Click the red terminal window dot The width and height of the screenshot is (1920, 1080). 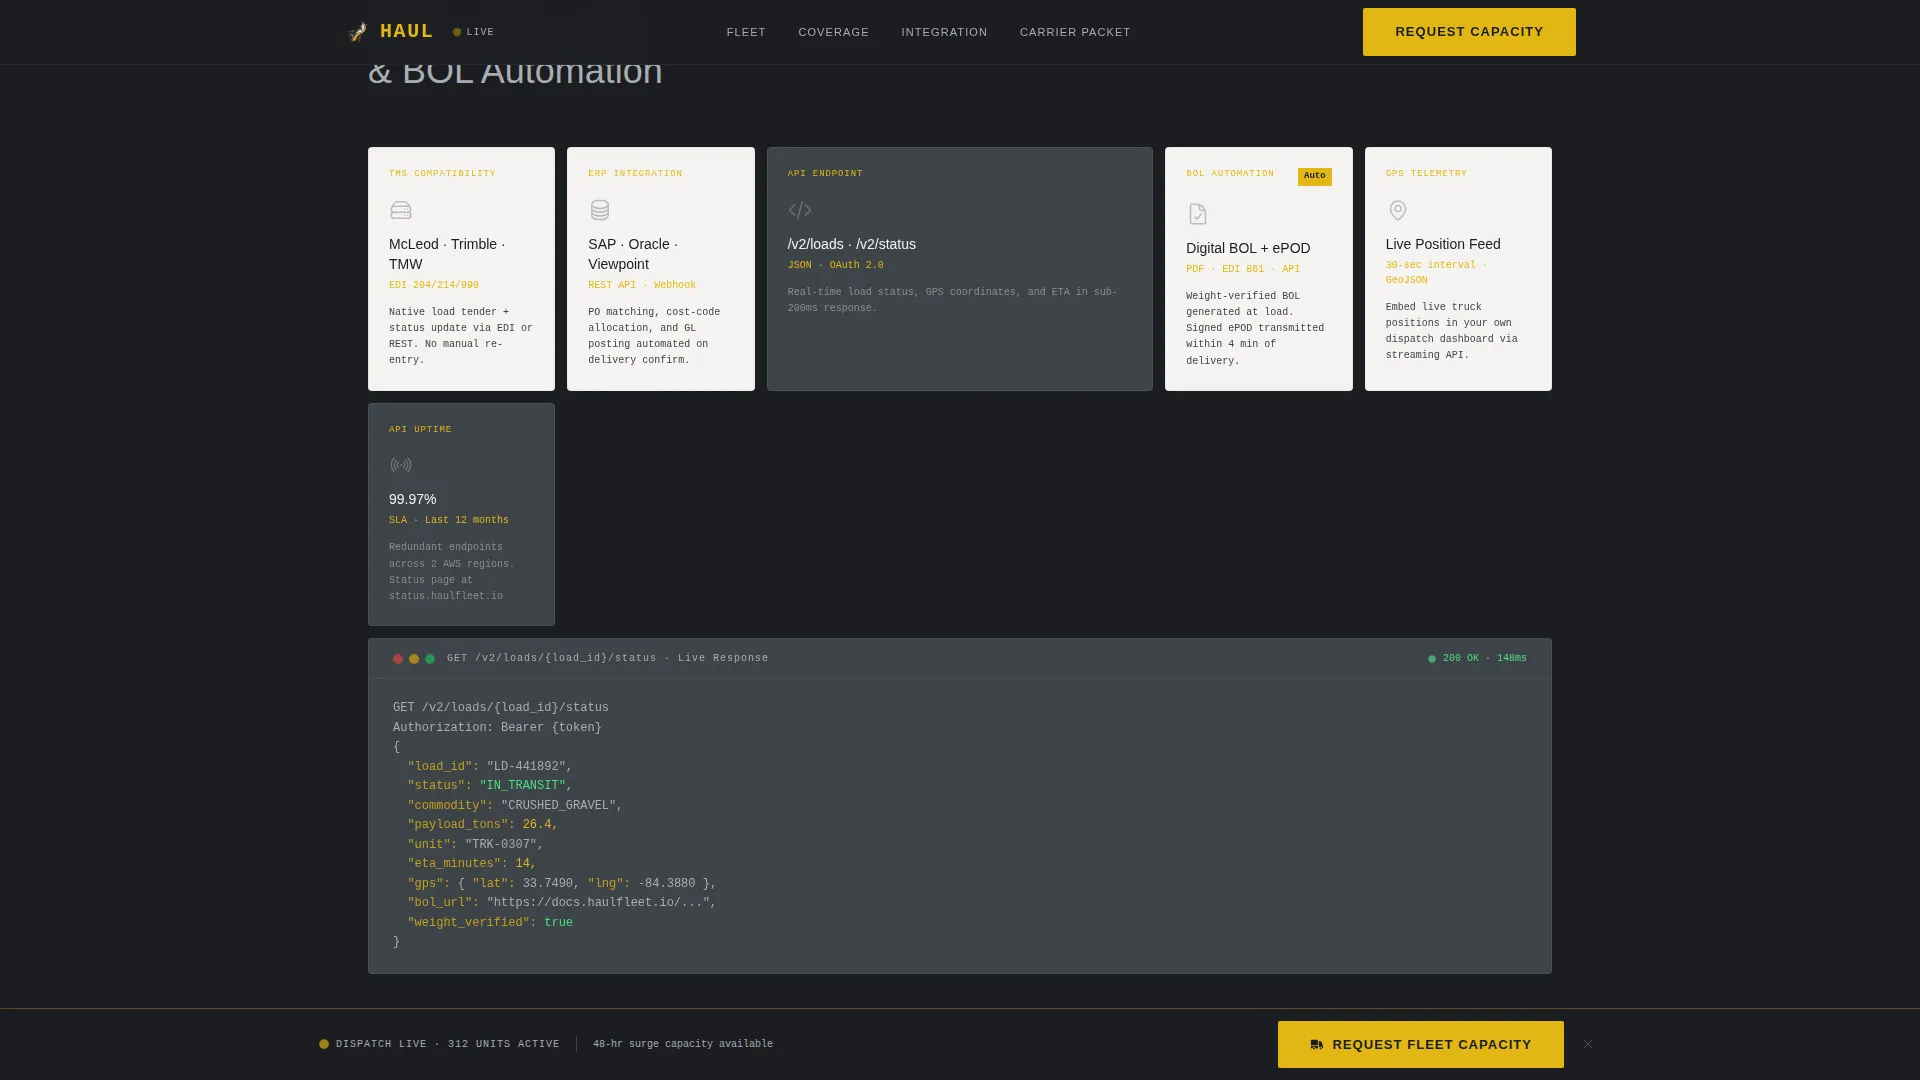[x=398, y=659]
